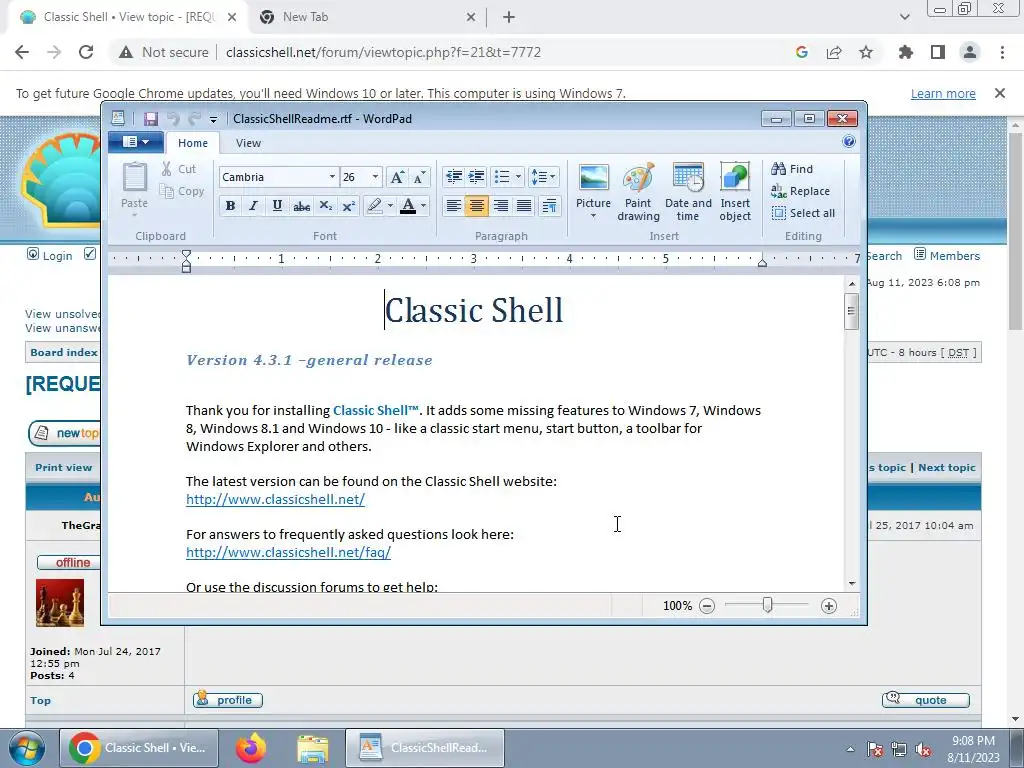
Task: Bookmark this page with star icon
Action: 866,52
